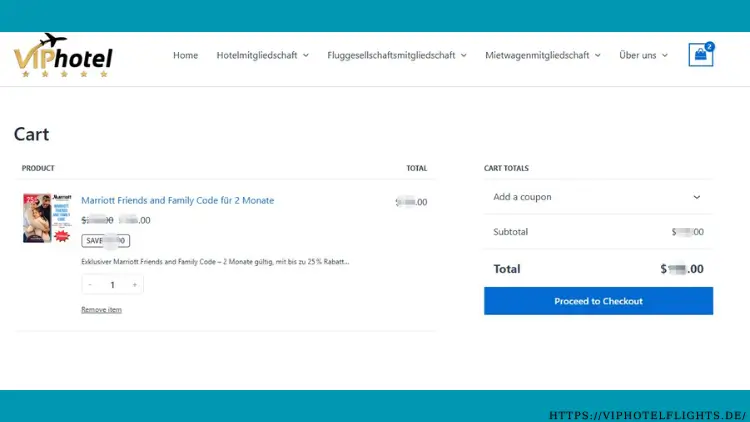Expand the Add a coupon section
The width and height of the screenshot is (750, 422).
[x=598, y=197]
